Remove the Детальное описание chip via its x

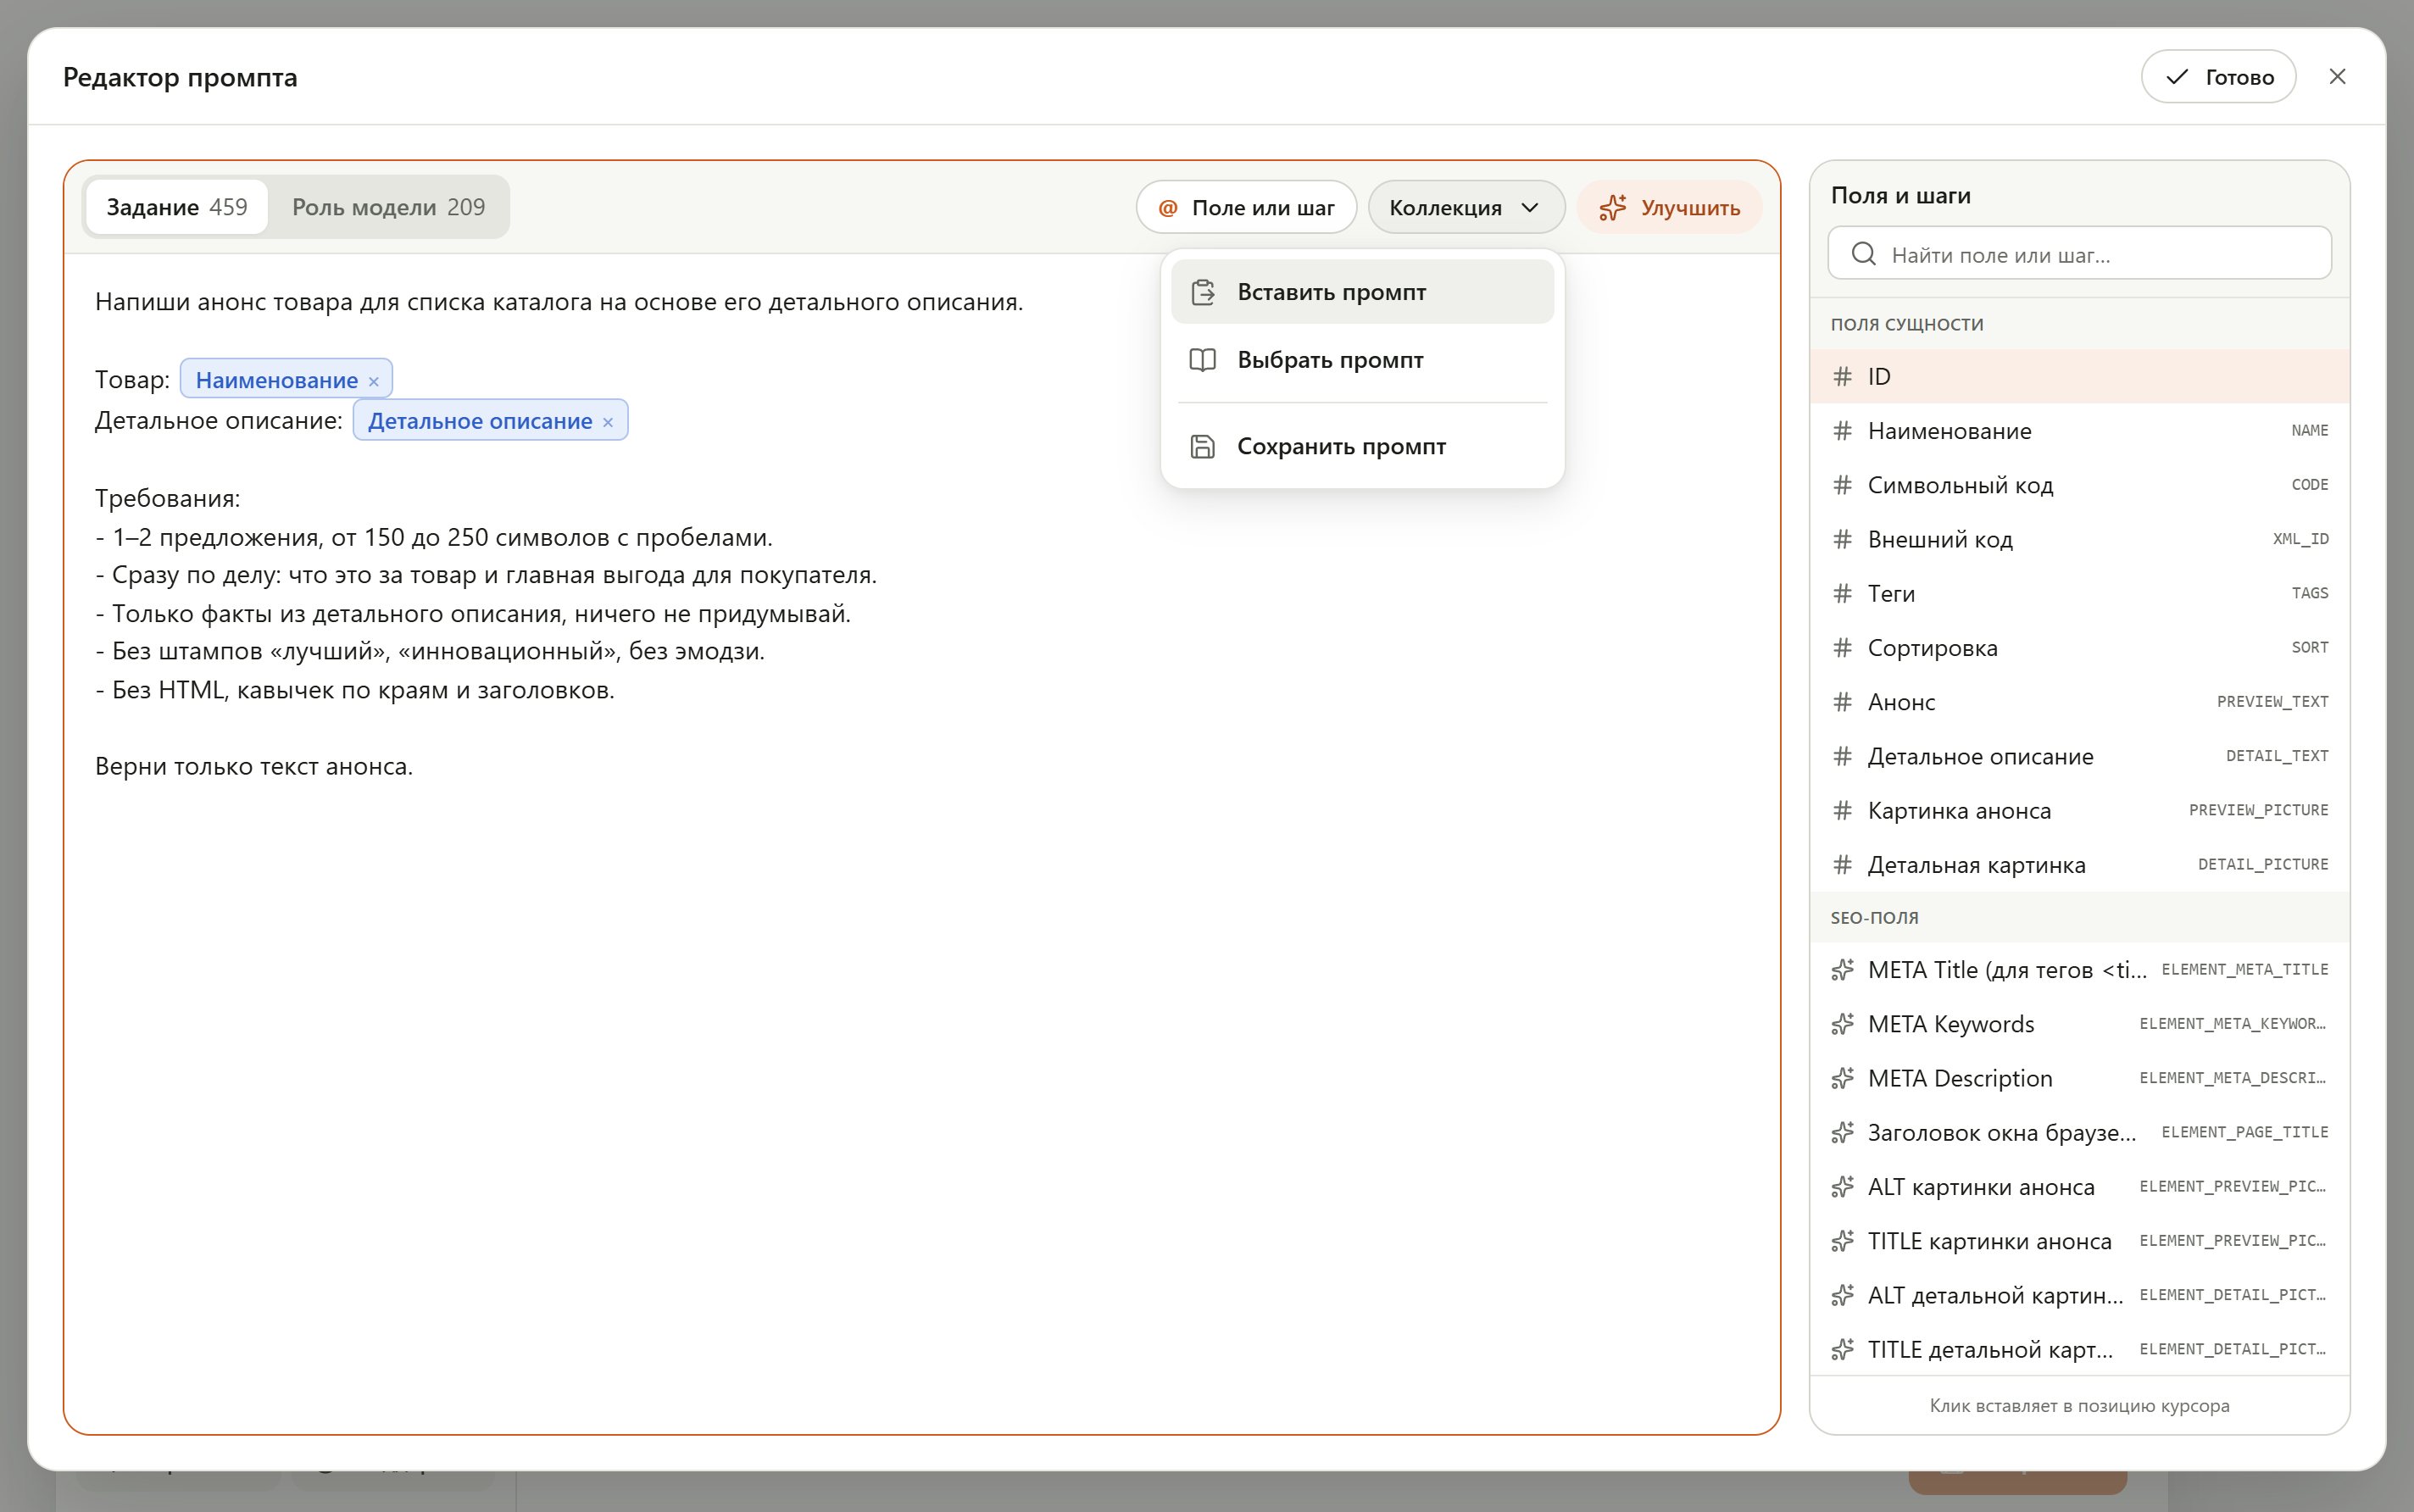pos(607,422)
